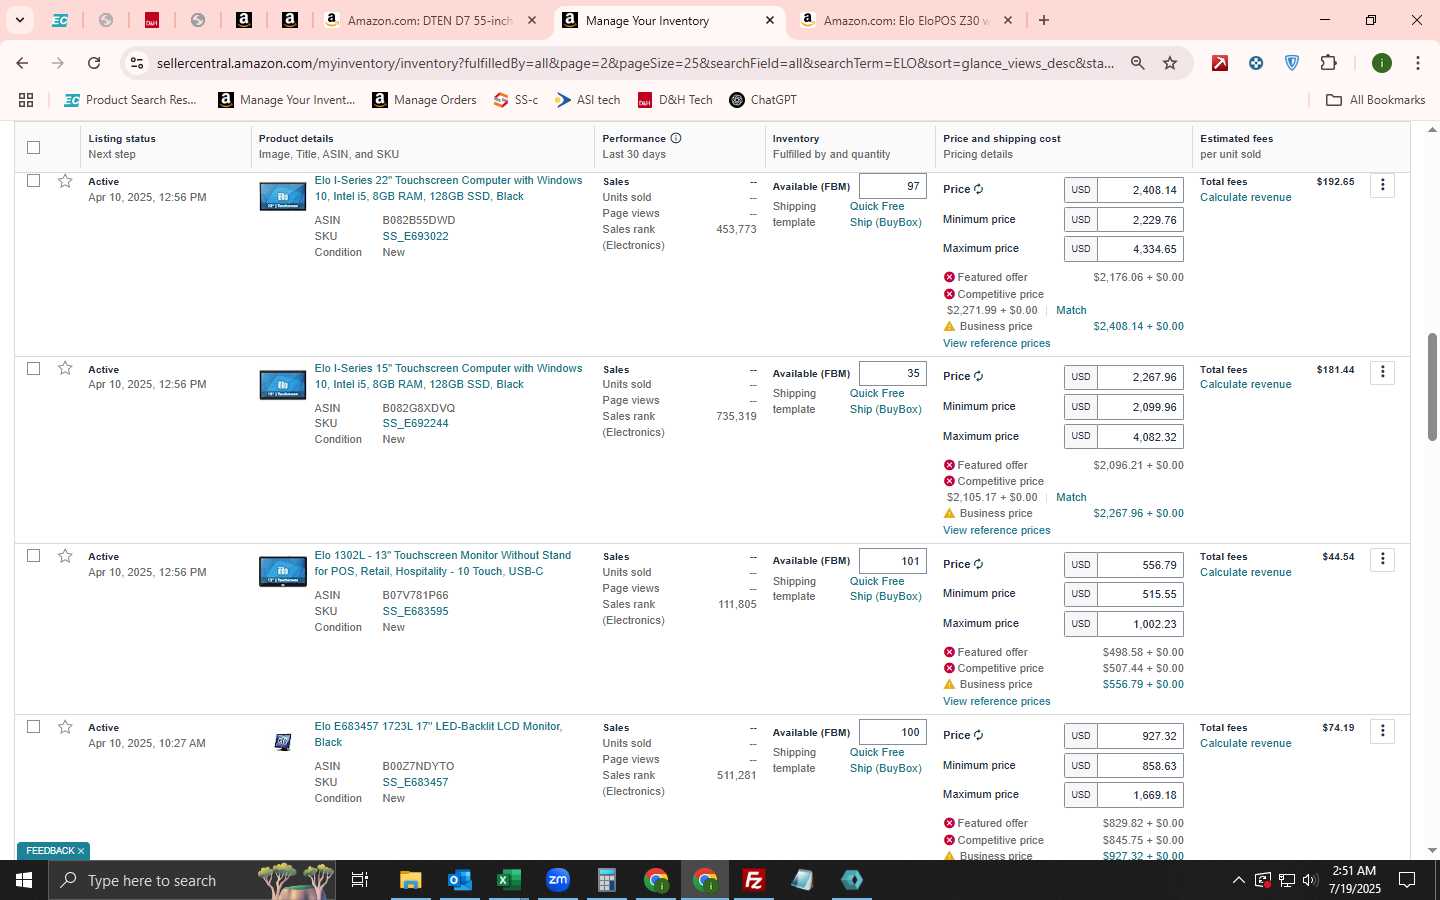This screenshot has width=1440, height=900.
Task: Close the FEEDBACK tag
Action: [81, 851]
